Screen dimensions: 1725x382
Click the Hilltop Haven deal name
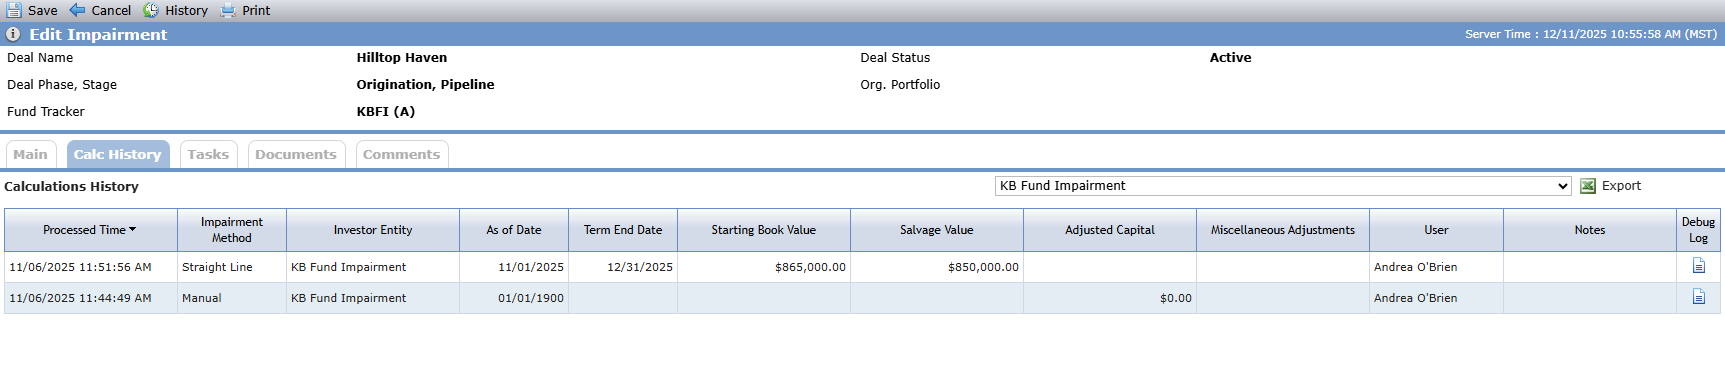(402, 58)
